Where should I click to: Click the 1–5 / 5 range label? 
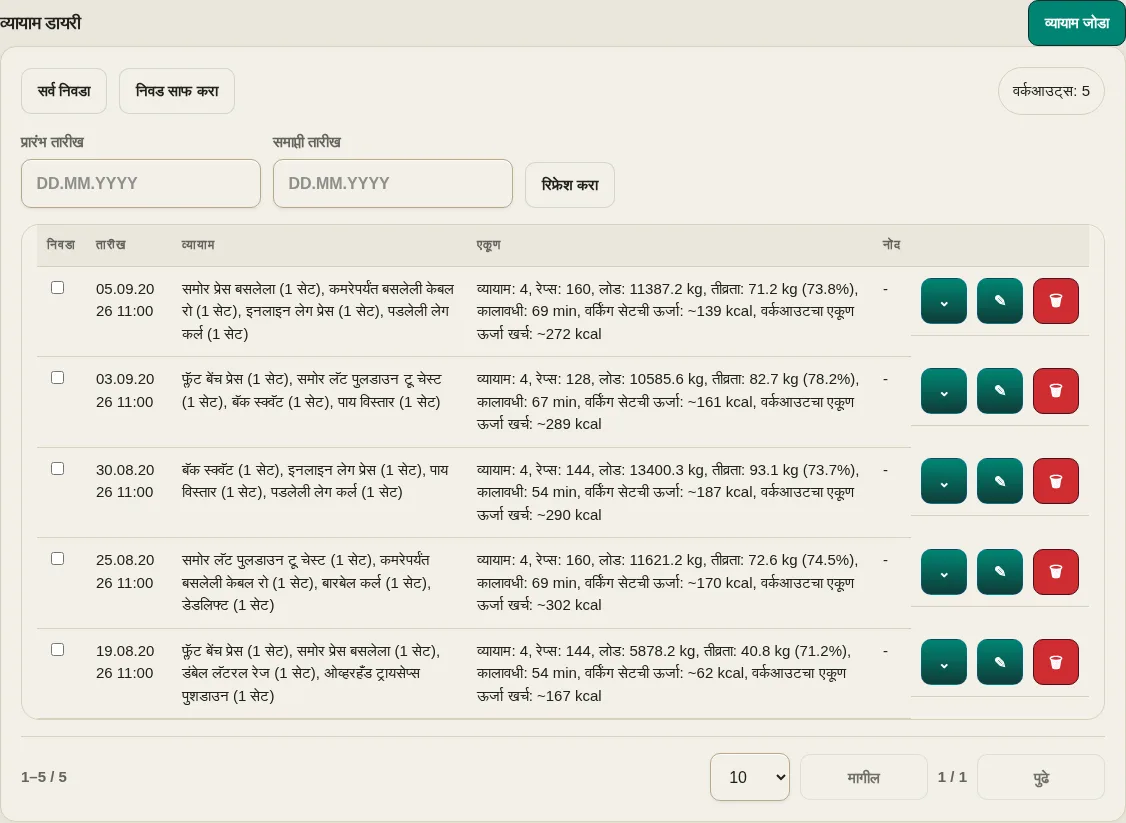(44, 777)
